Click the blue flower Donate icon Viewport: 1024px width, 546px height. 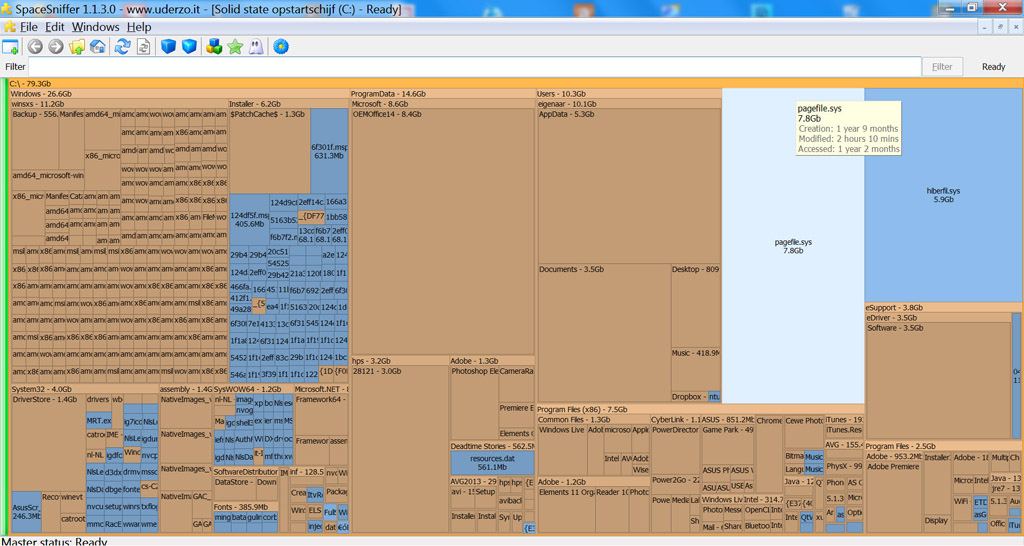281,47
